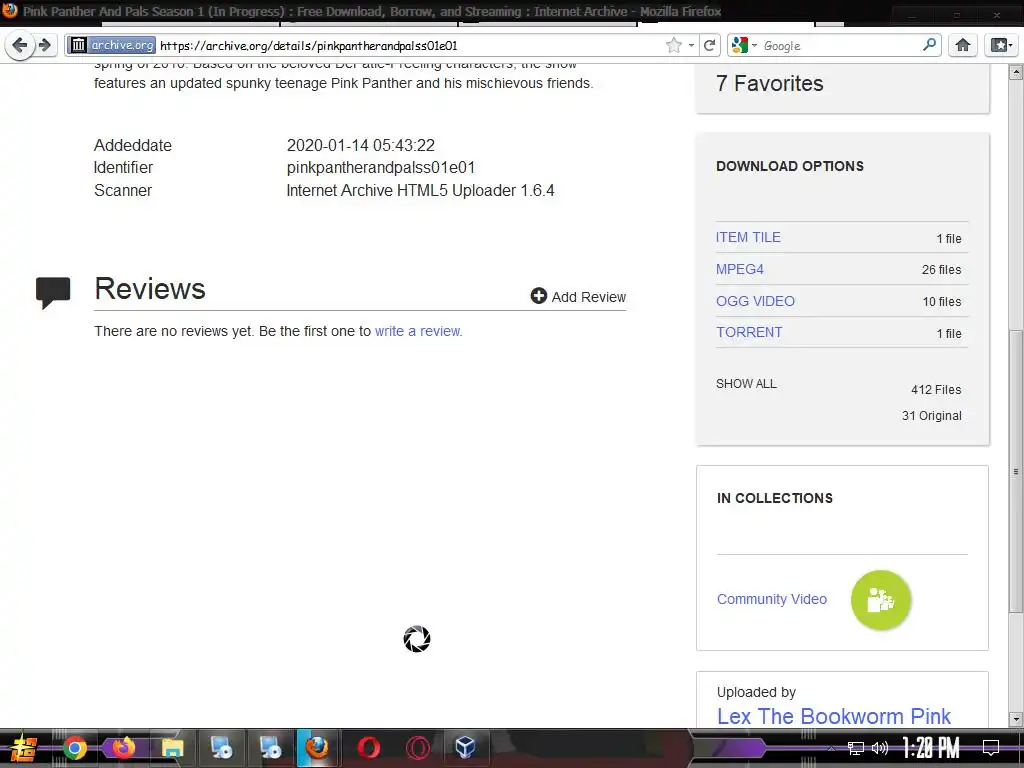
Task: Launch the solid red Opera icon
Action: (x=369, y=748)
